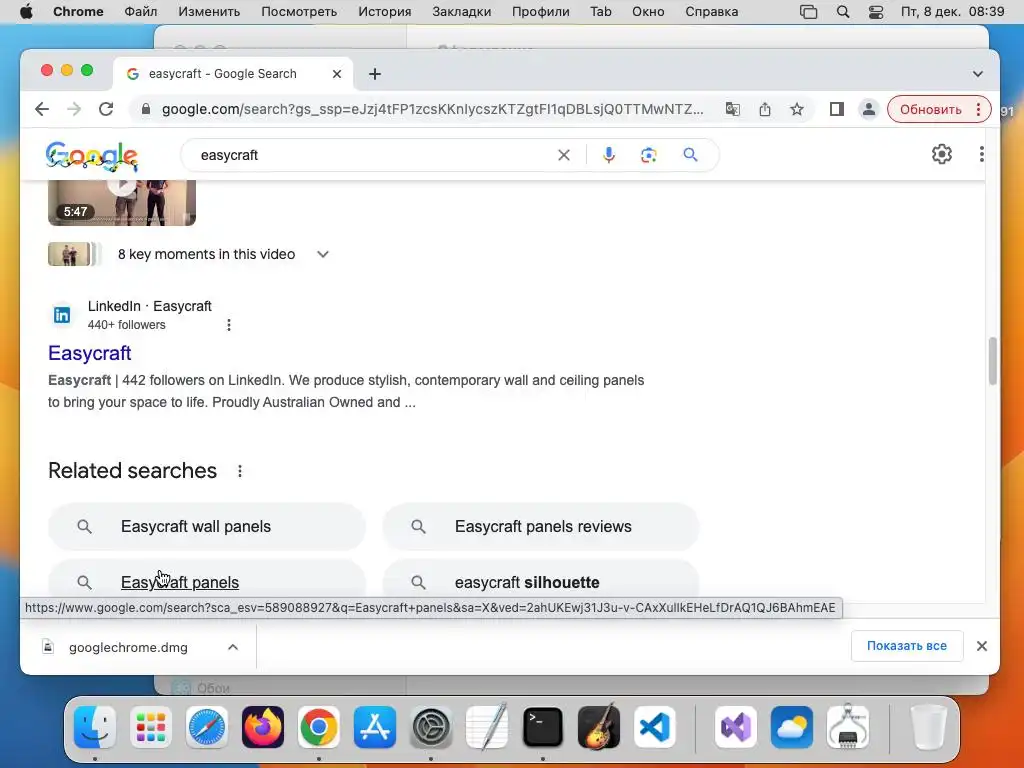1024x768 pixels.
Task: Launch Safari from the dock
Action: tap(206, 727)
